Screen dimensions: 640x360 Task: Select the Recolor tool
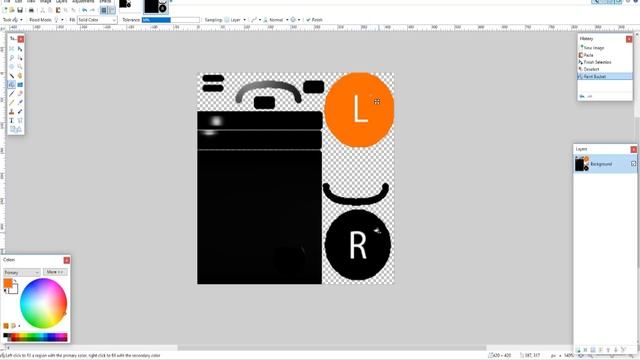pos(20,111)
